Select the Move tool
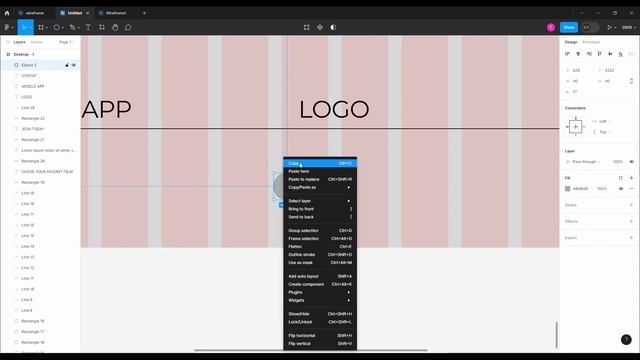 (24, 27)
